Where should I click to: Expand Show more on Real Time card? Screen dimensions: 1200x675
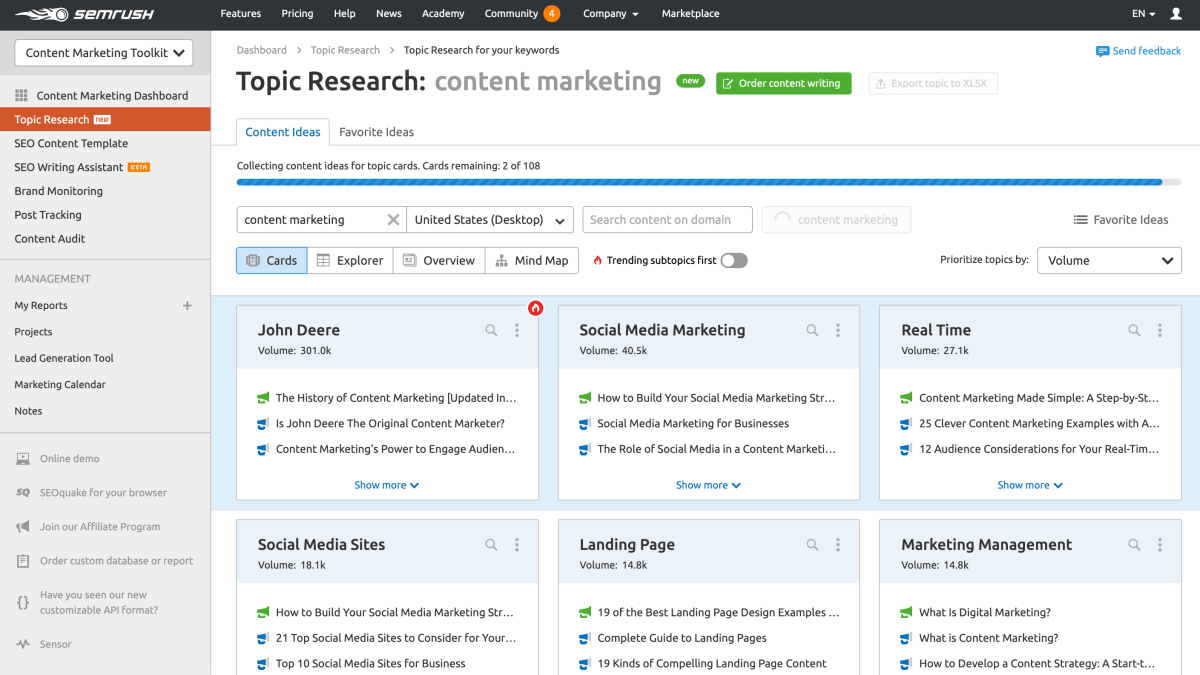pyautogui.click(x=1030, y=485)
